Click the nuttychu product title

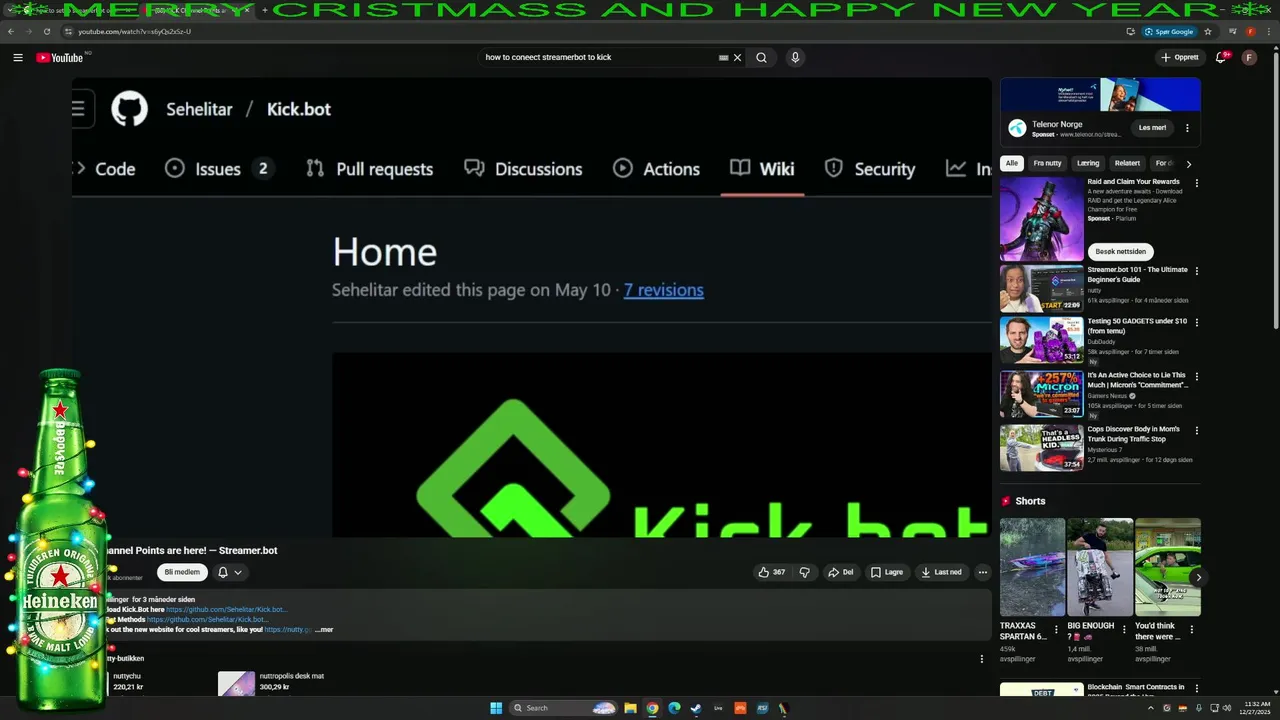pos(127,676)
